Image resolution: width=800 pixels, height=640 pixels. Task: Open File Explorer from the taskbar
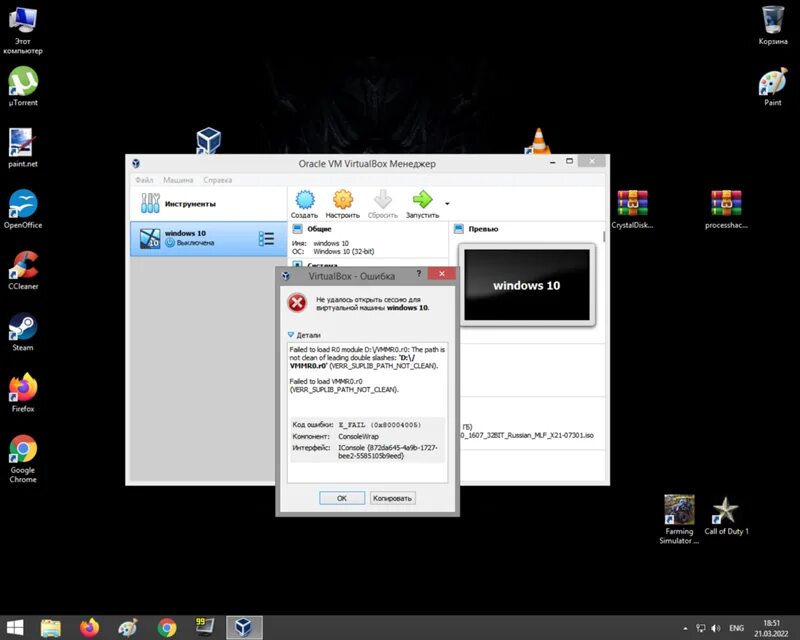(x=51, y=627)
